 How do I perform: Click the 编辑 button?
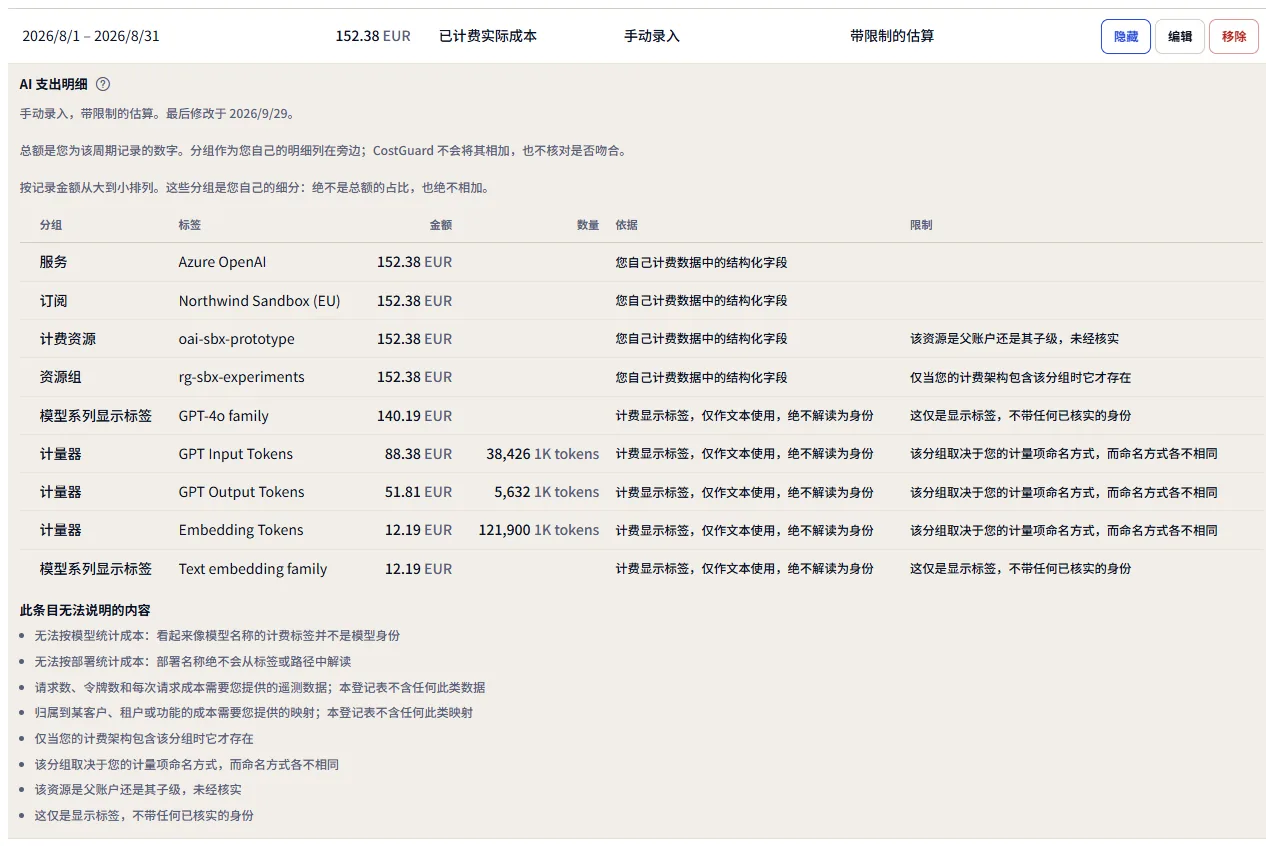coord(1180,36)
